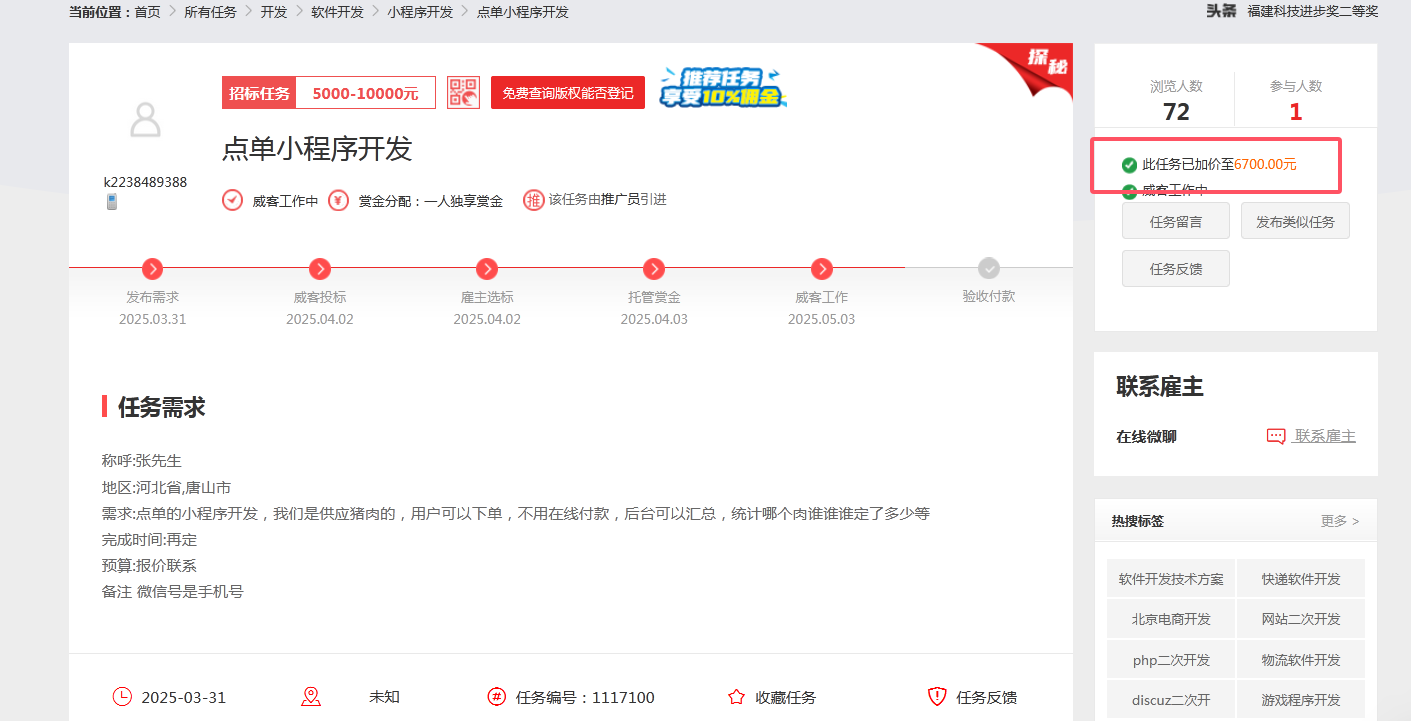The width and height of the screenshot is (1411, 721).
Task: Expand hot search tags via 更多 link
Action: point(1338,521)
